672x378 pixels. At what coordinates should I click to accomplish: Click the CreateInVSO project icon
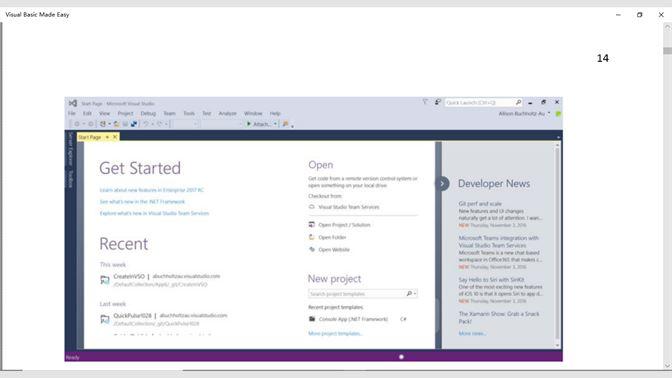tap(105, 280)
